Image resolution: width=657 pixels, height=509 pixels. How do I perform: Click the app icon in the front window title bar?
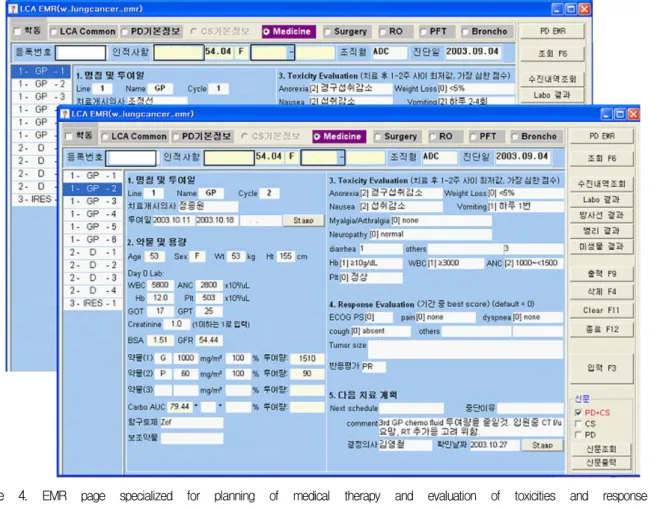(65, 114)
